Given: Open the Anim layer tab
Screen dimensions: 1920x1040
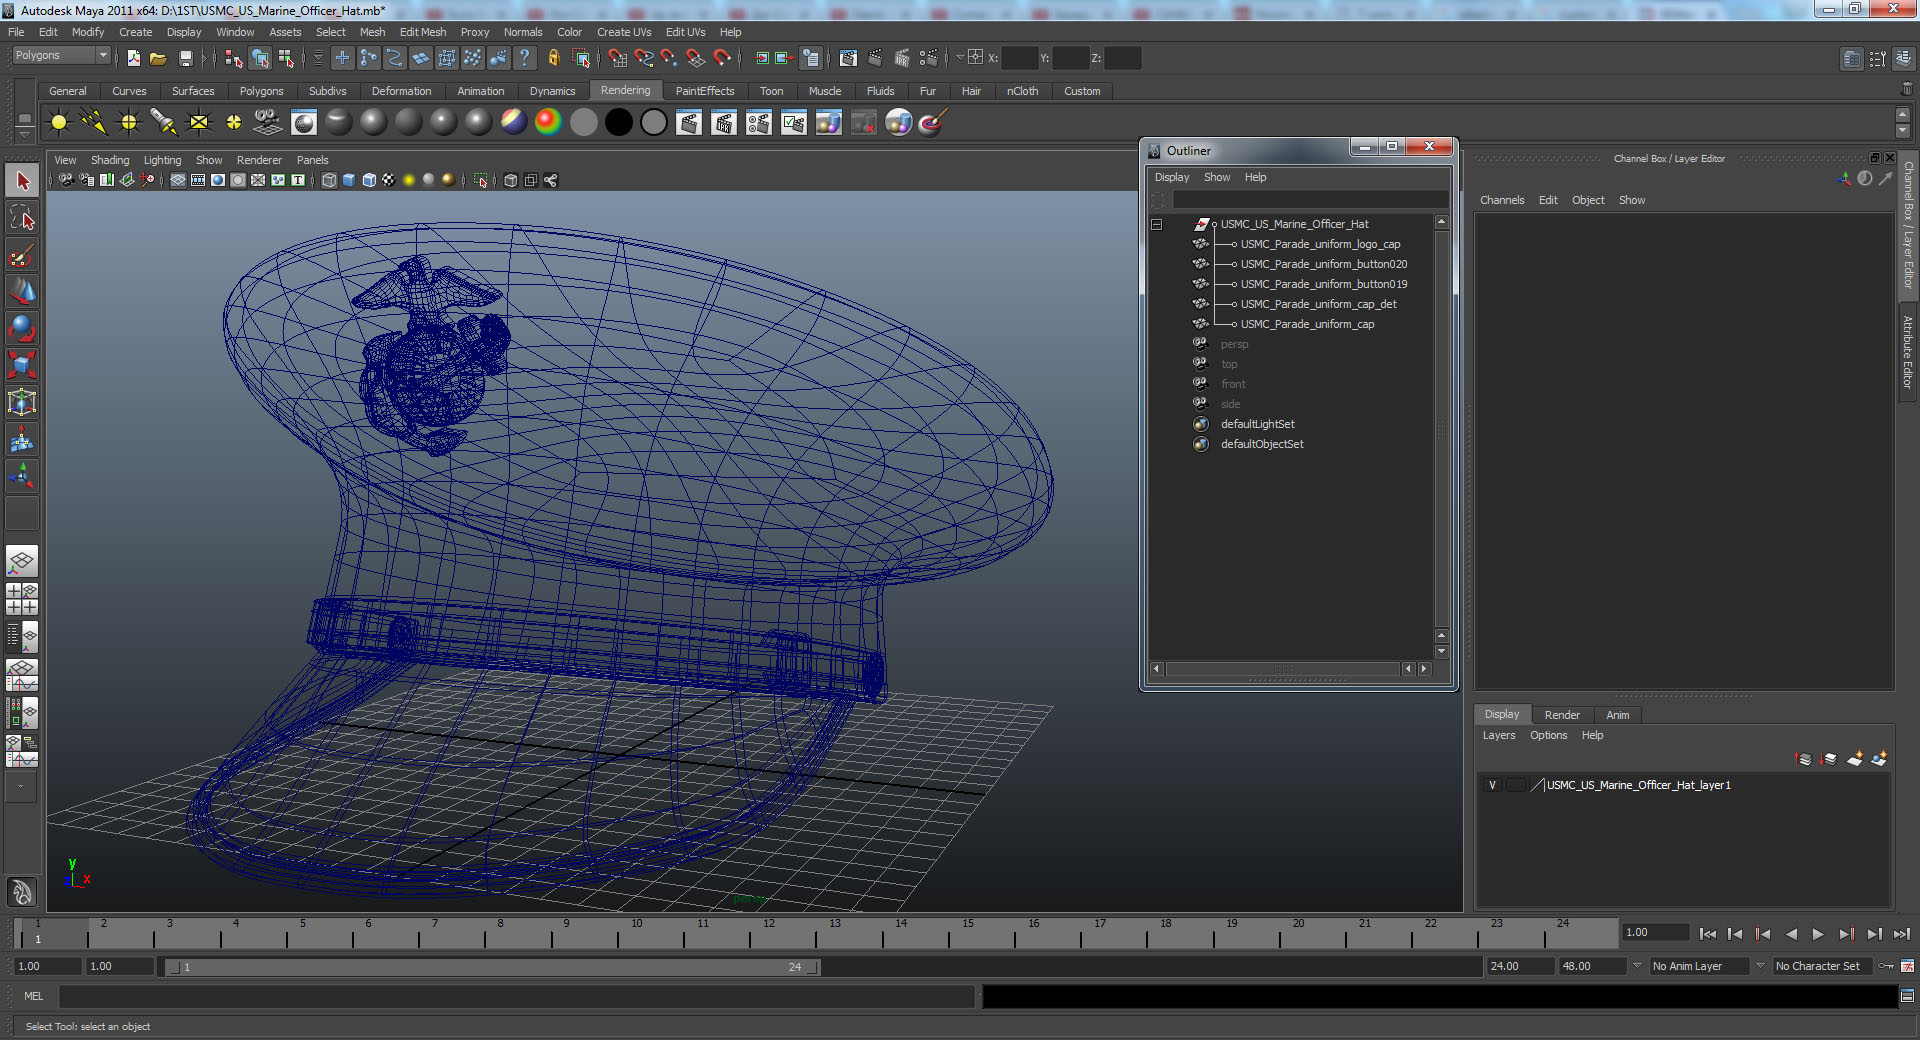Looking at the screenshot, I should [x=1617, y=715].
